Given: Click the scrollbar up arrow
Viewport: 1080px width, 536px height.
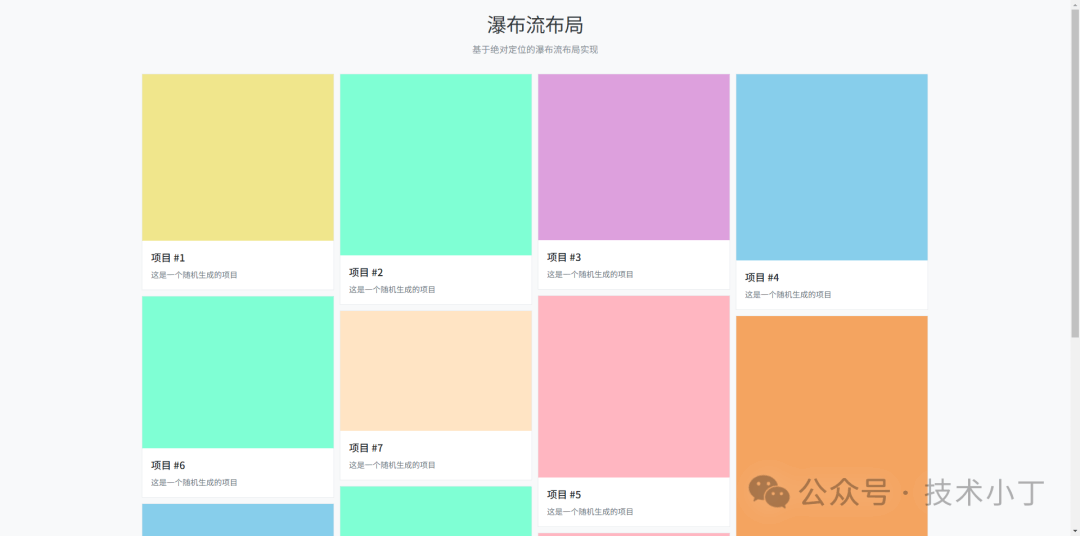Looking at the screenshot, I should (1074, 5).
